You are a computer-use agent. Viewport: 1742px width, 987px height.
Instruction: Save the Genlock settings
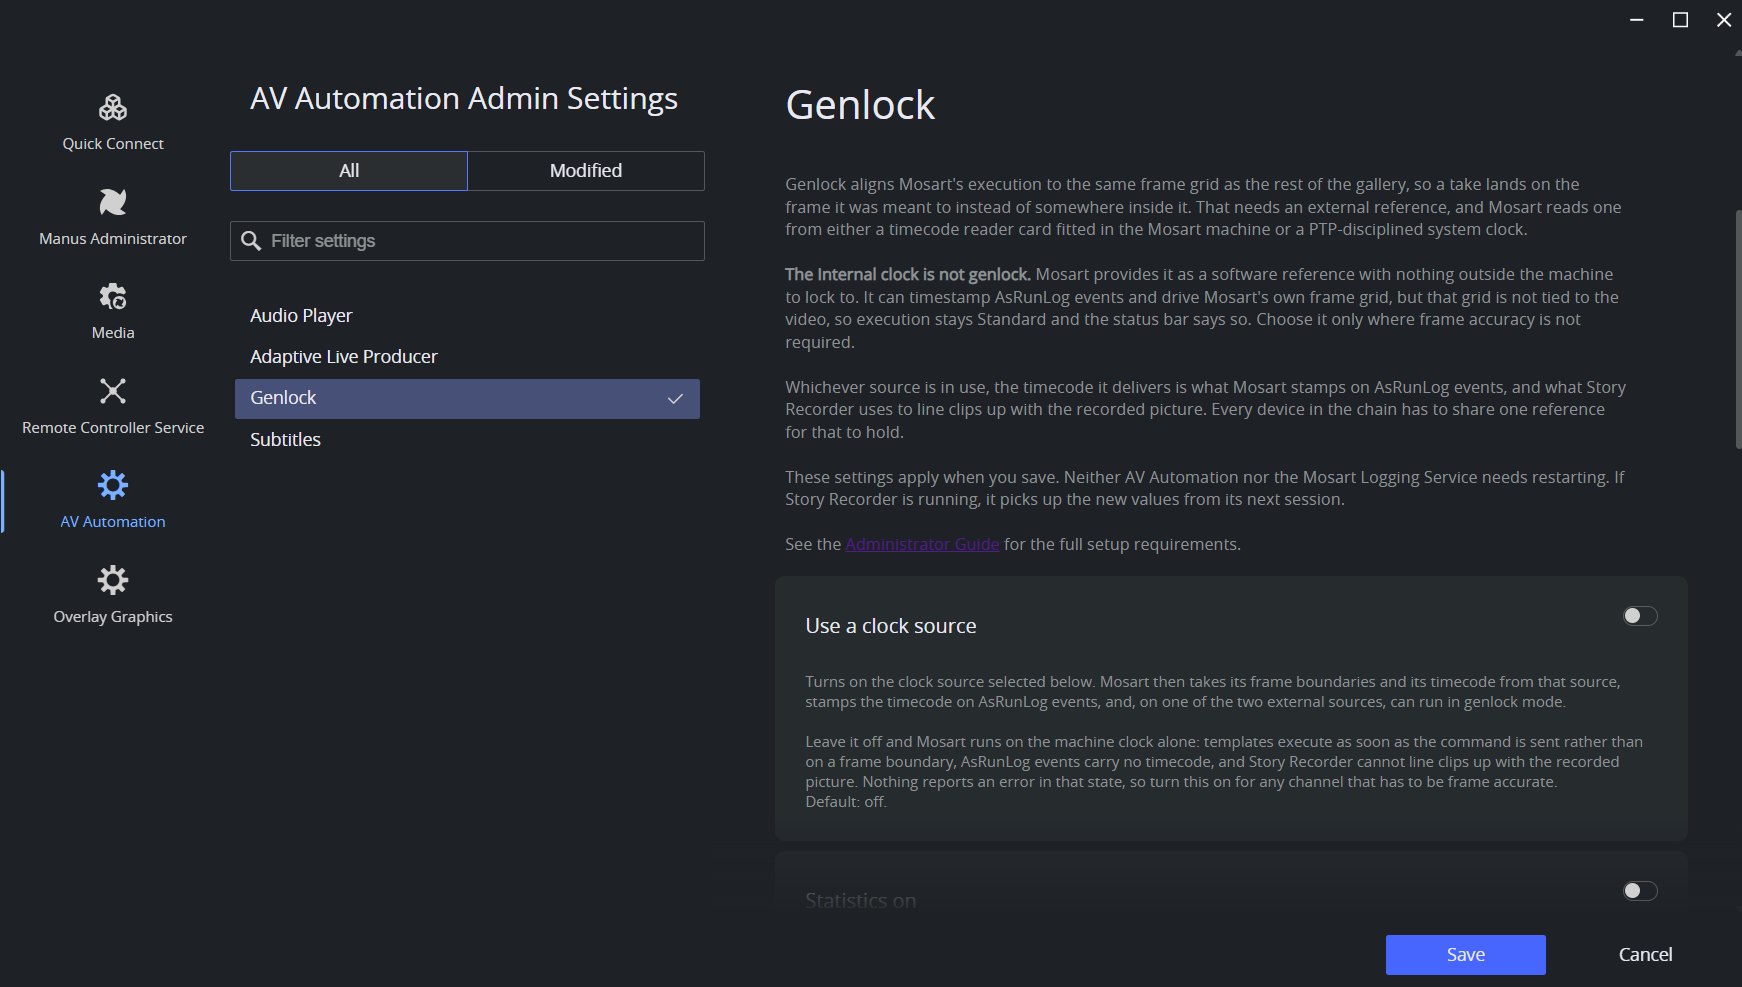(x=1466, y=955)
